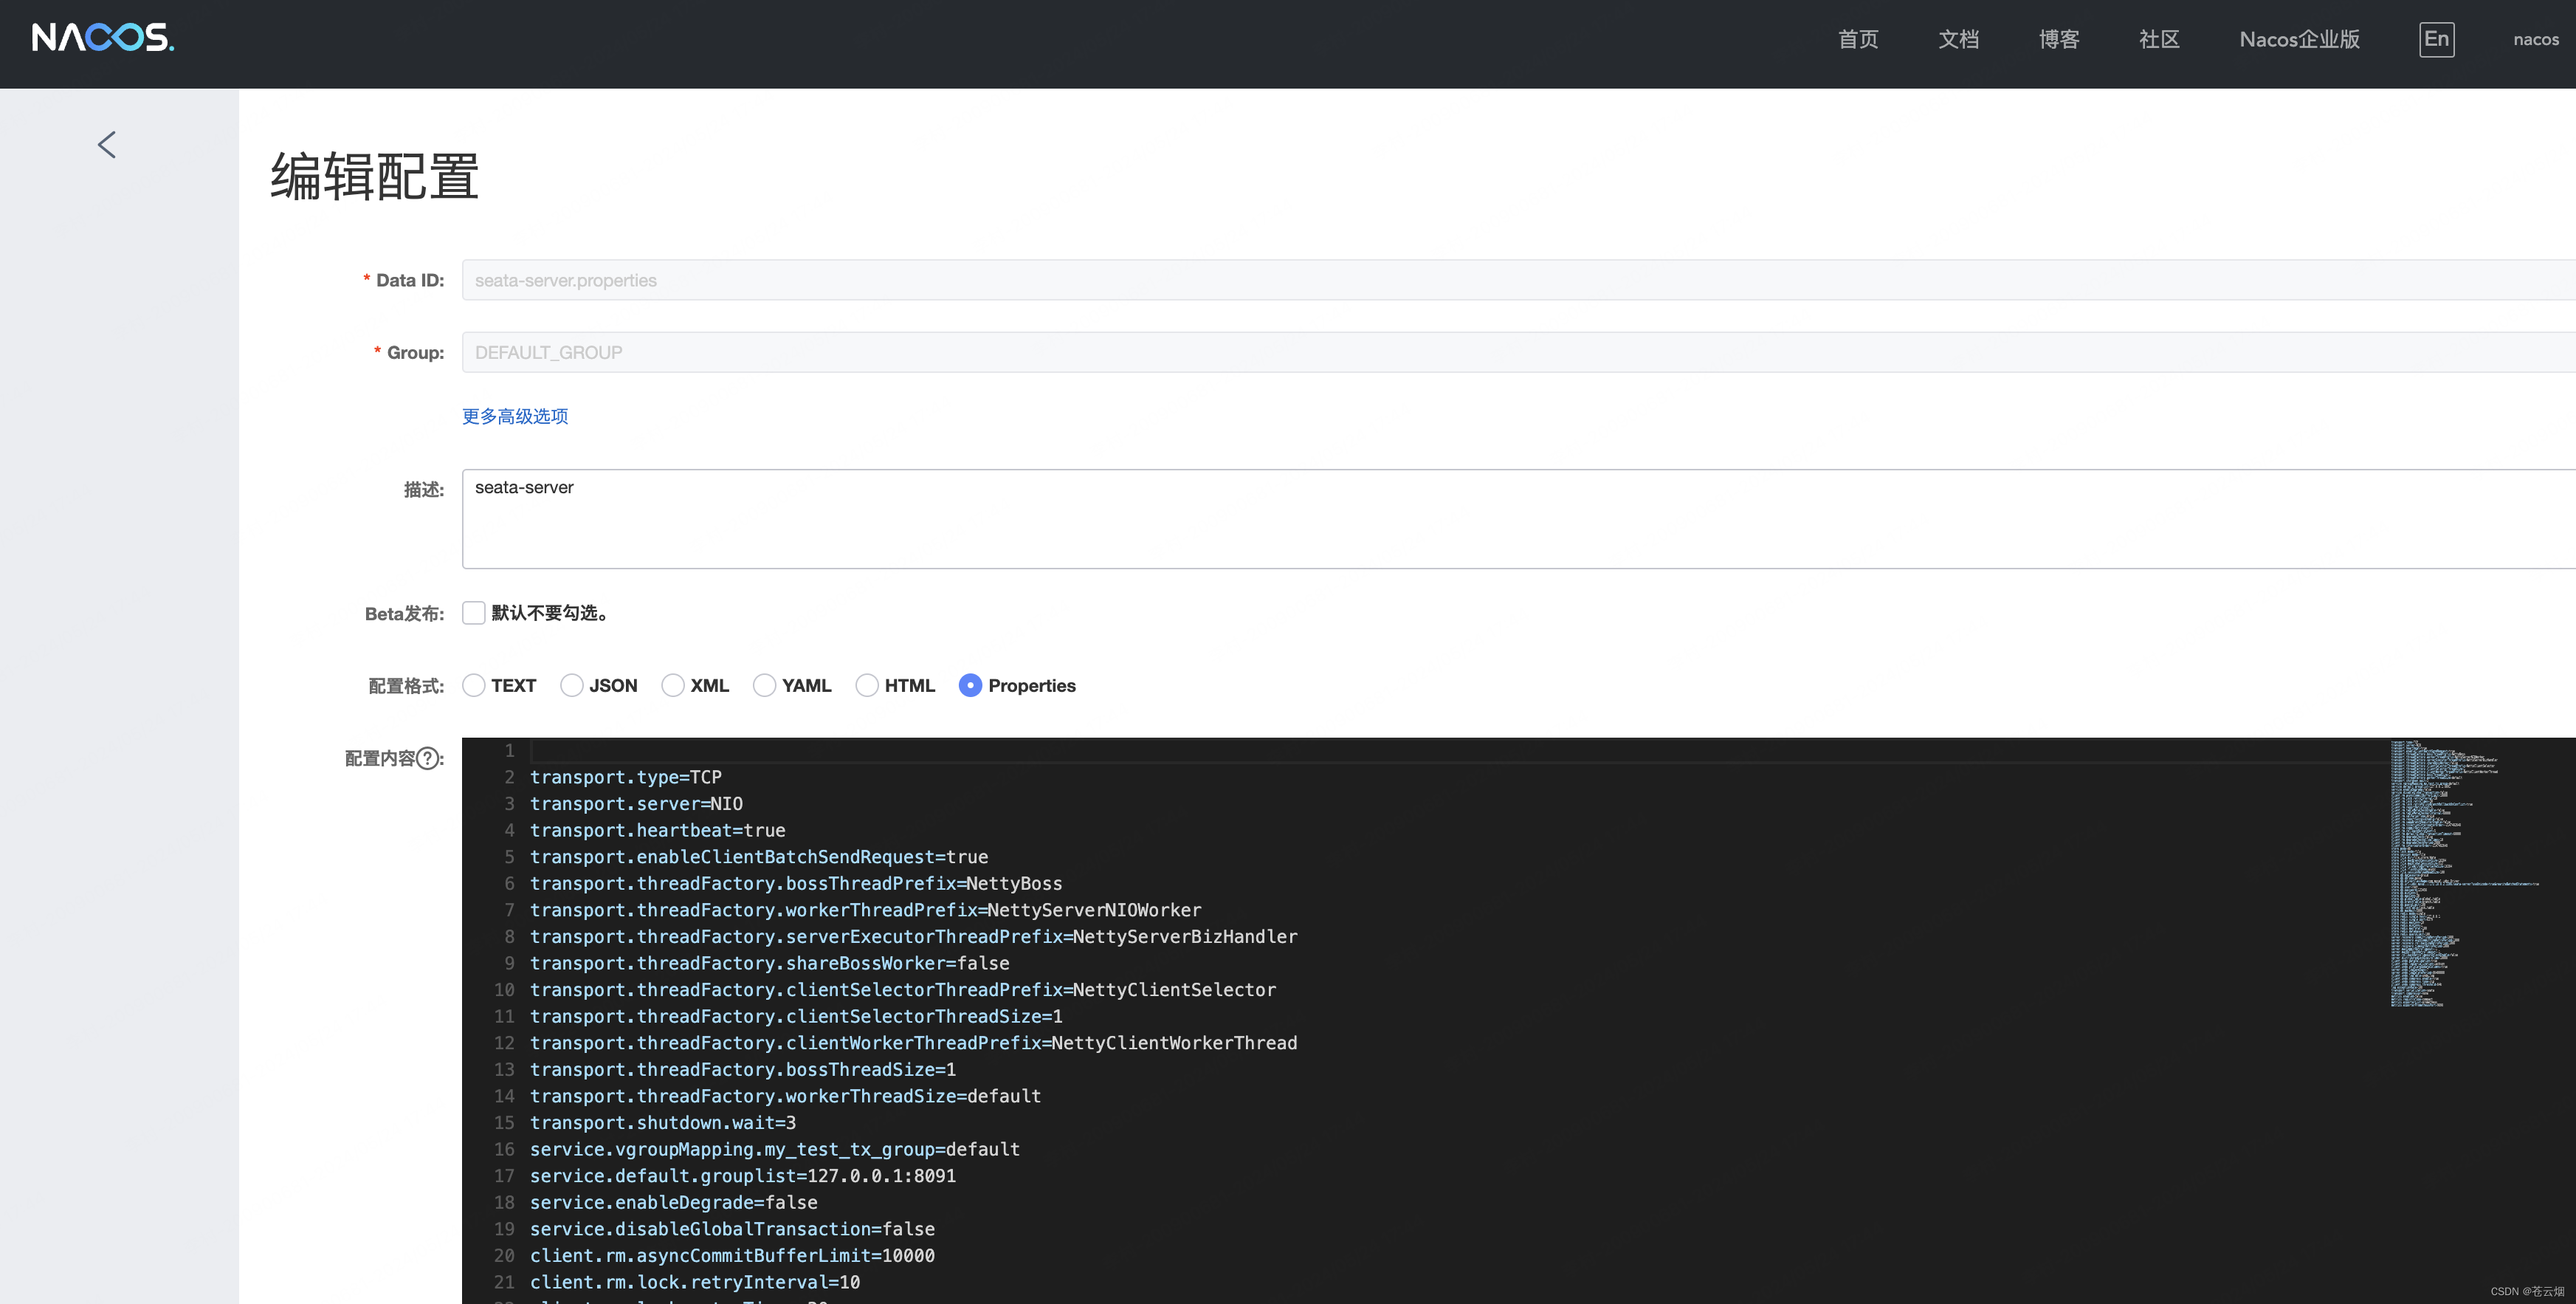Click line workerThreadPrefix=NettyServerNIOWorker

pos(866,910)
